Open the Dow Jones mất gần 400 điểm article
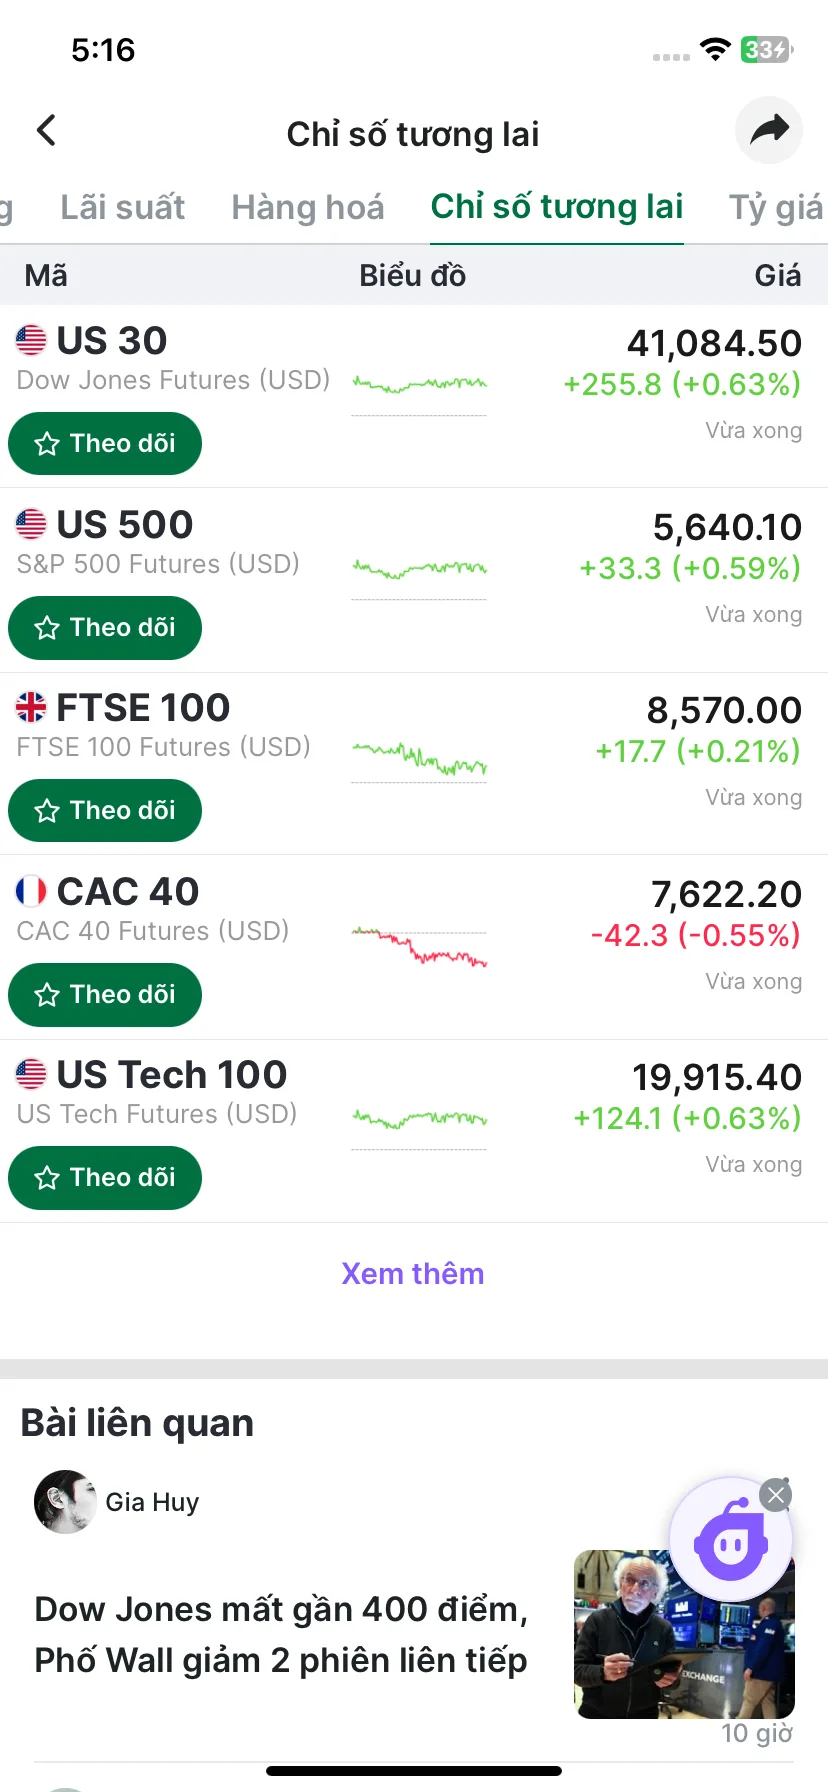 [281, 1634]
